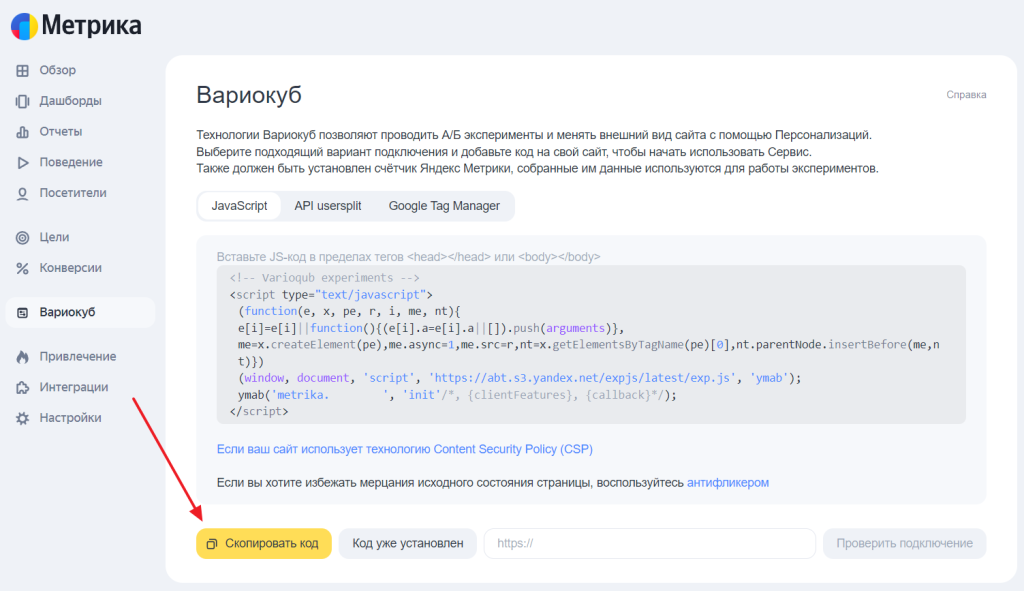Click the script type="text/javascript" line
The height and width of the screenshot is (591, 1024).
(331, 295)
